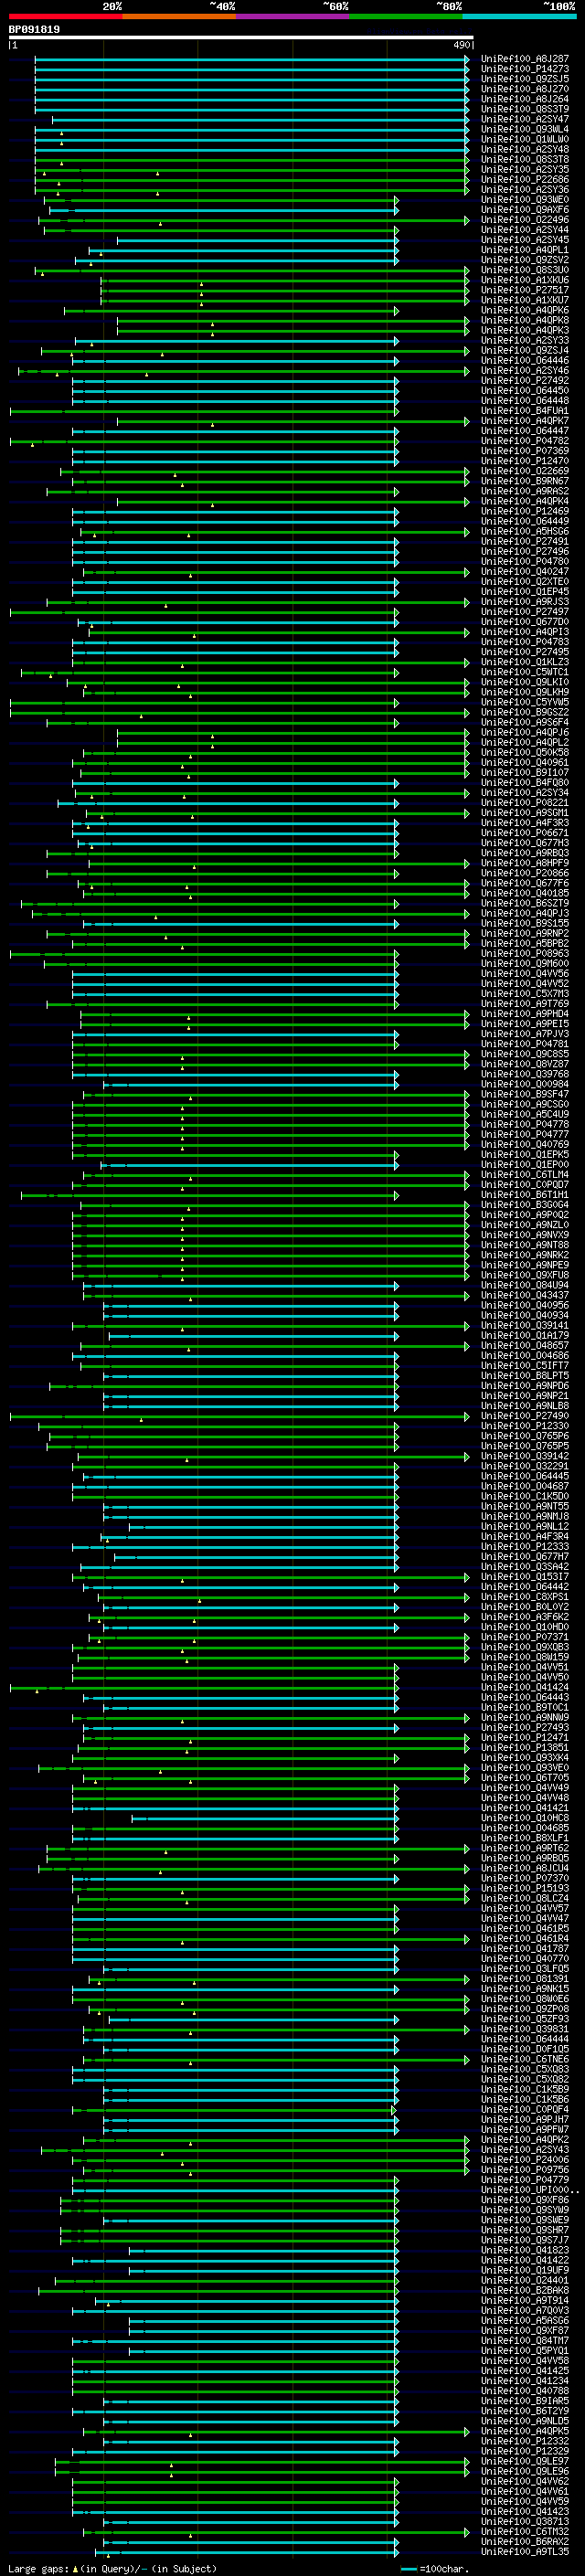Select the UniRef100_Q32291 label

coord(525,1466)
